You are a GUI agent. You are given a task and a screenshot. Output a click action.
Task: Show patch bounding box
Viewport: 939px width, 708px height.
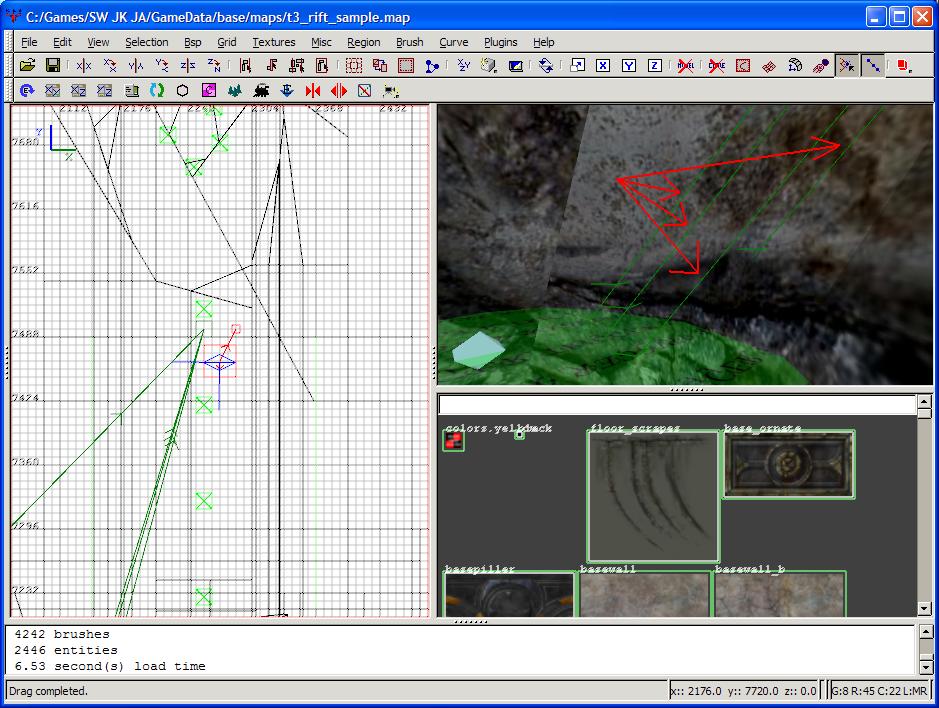743,65
